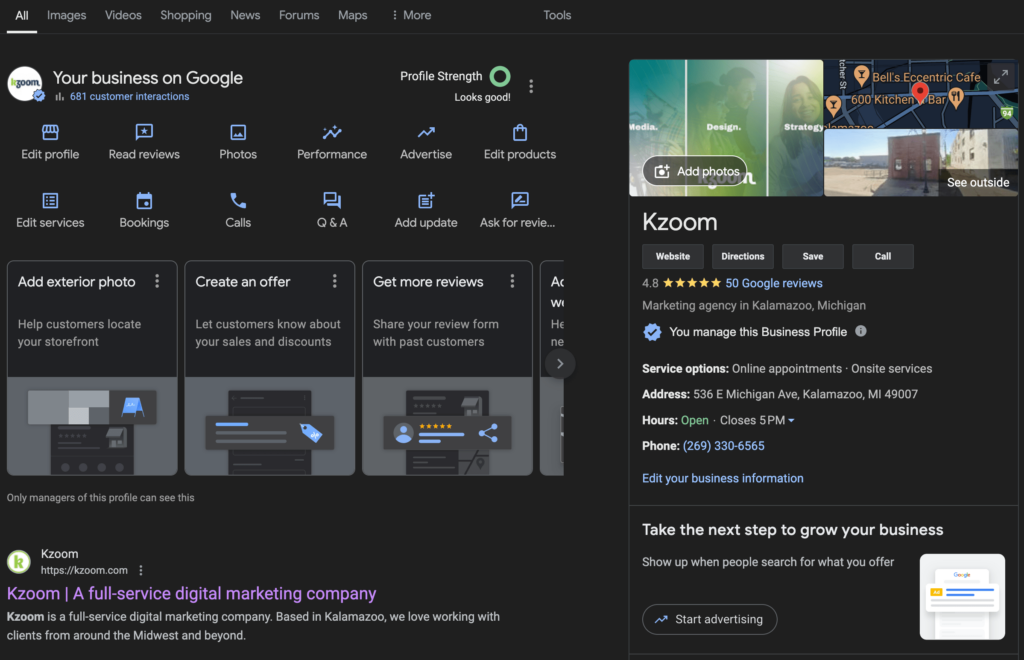Click Kzoom favicon in search result
This screenshot has height=660, width=1024.
coord(18,561)
